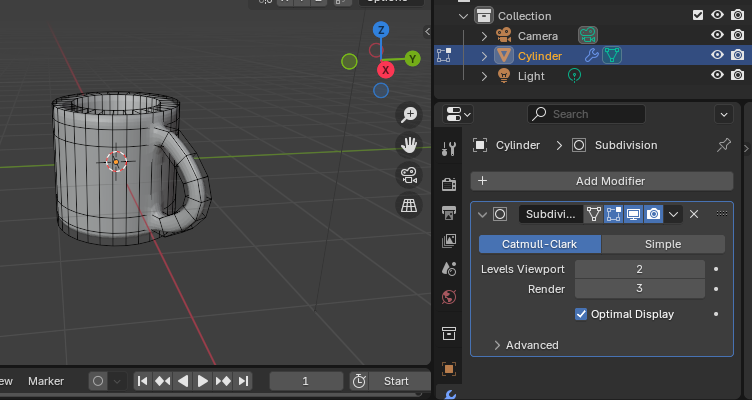This screenshot has height=400, width=752.
Task: Click the pan view hand icon
Action: (408, 145)
